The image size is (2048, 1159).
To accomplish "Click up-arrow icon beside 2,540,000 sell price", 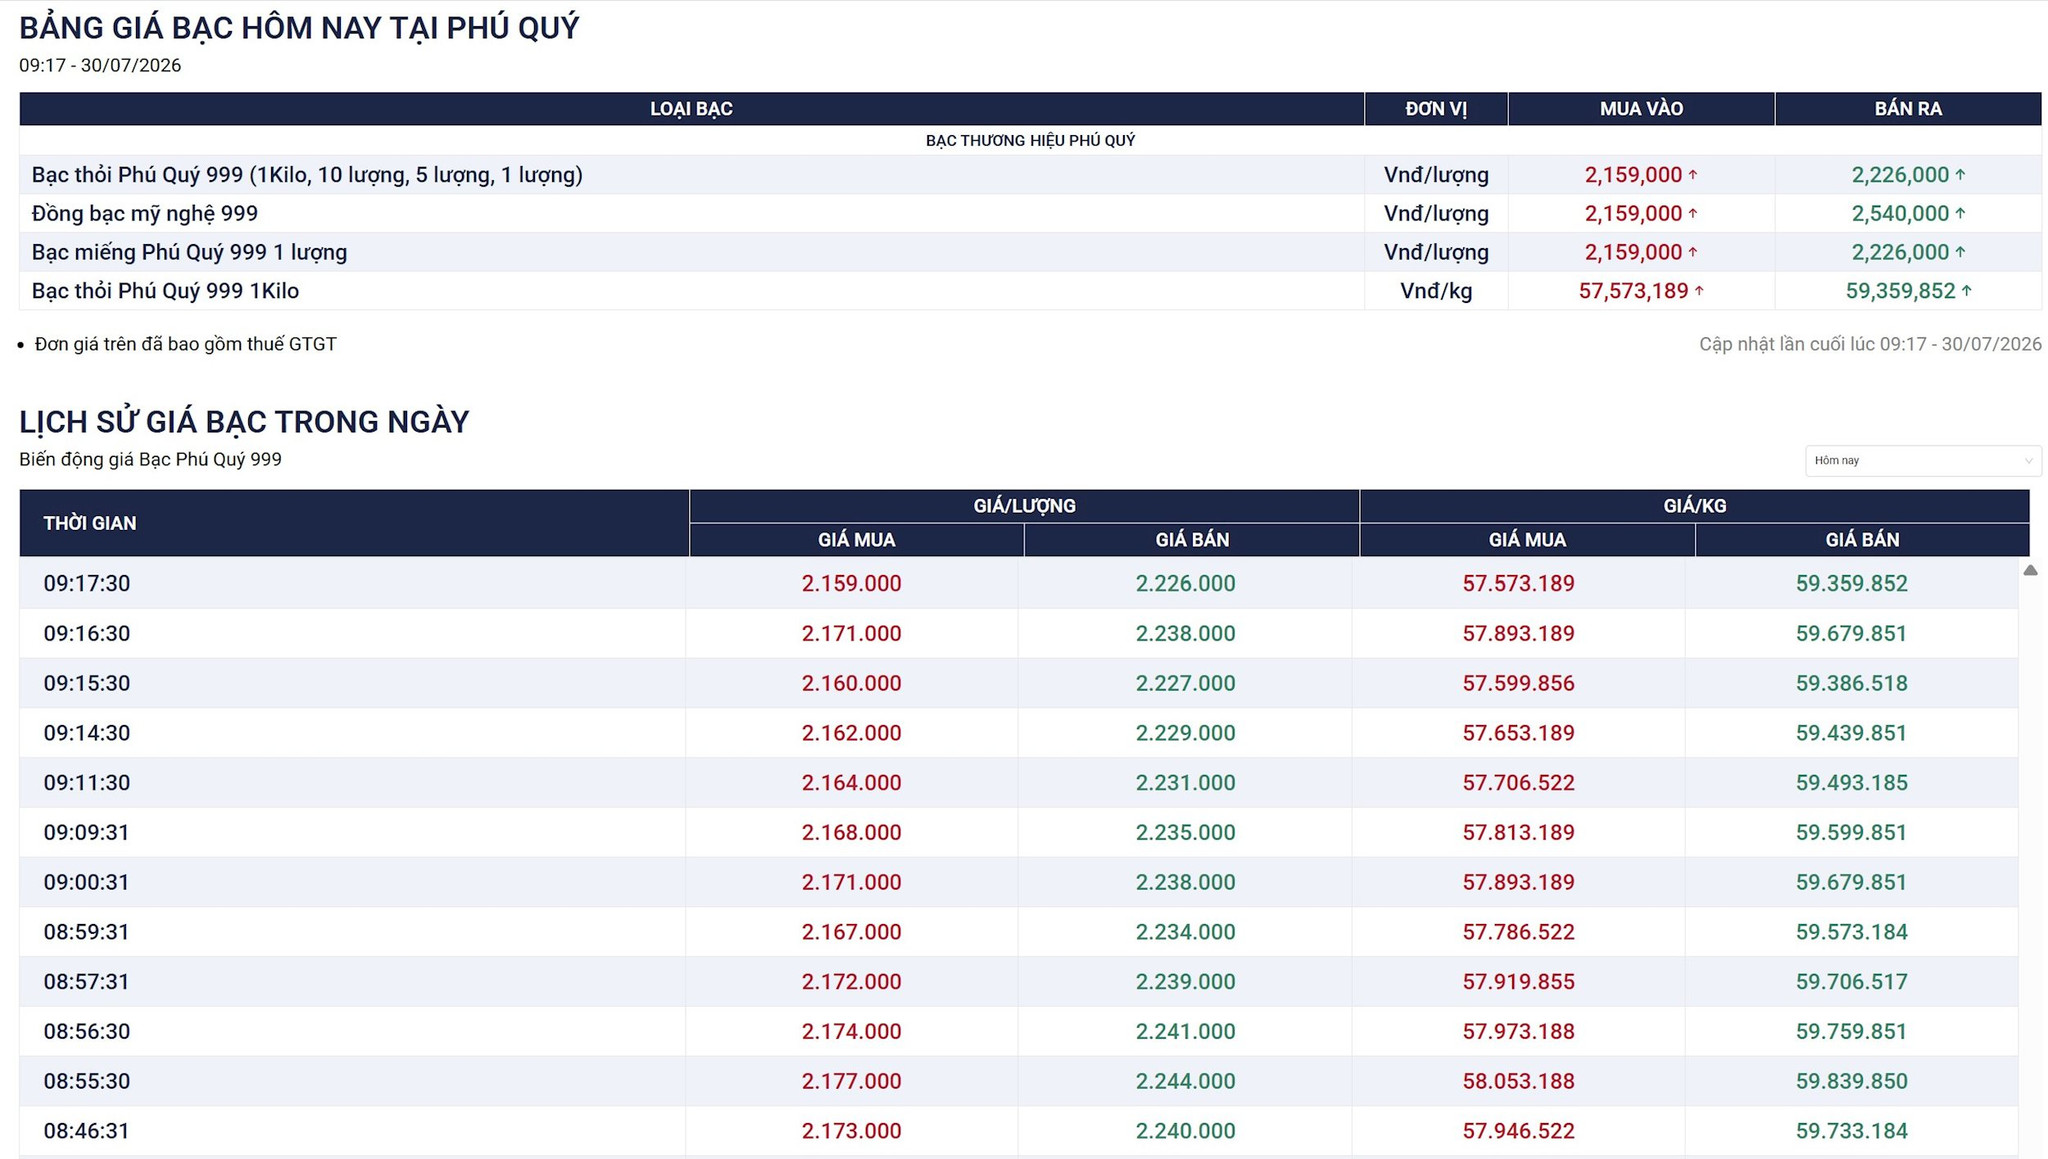I will (1960, 213).
